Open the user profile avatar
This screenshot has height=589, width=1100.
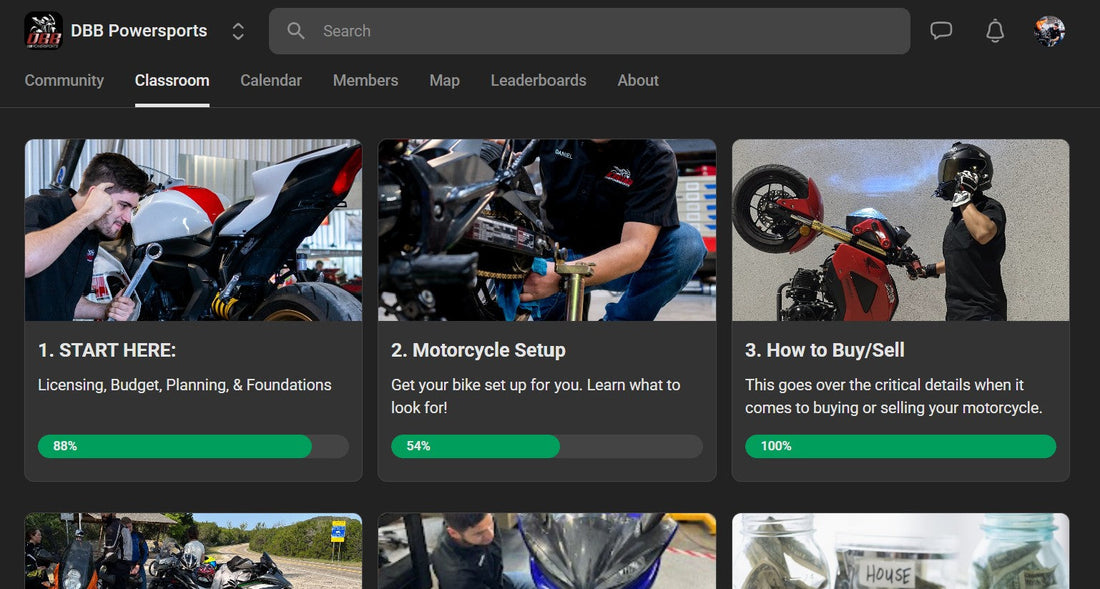point(1049,31)
